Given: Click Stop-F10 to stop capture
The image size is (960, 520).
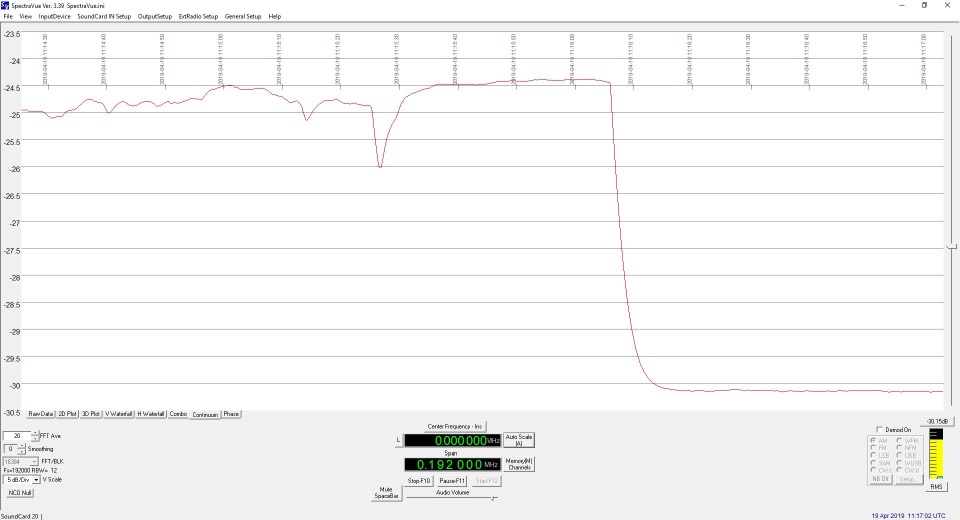Looking at the screenshot, I should (x=419, y=481).
